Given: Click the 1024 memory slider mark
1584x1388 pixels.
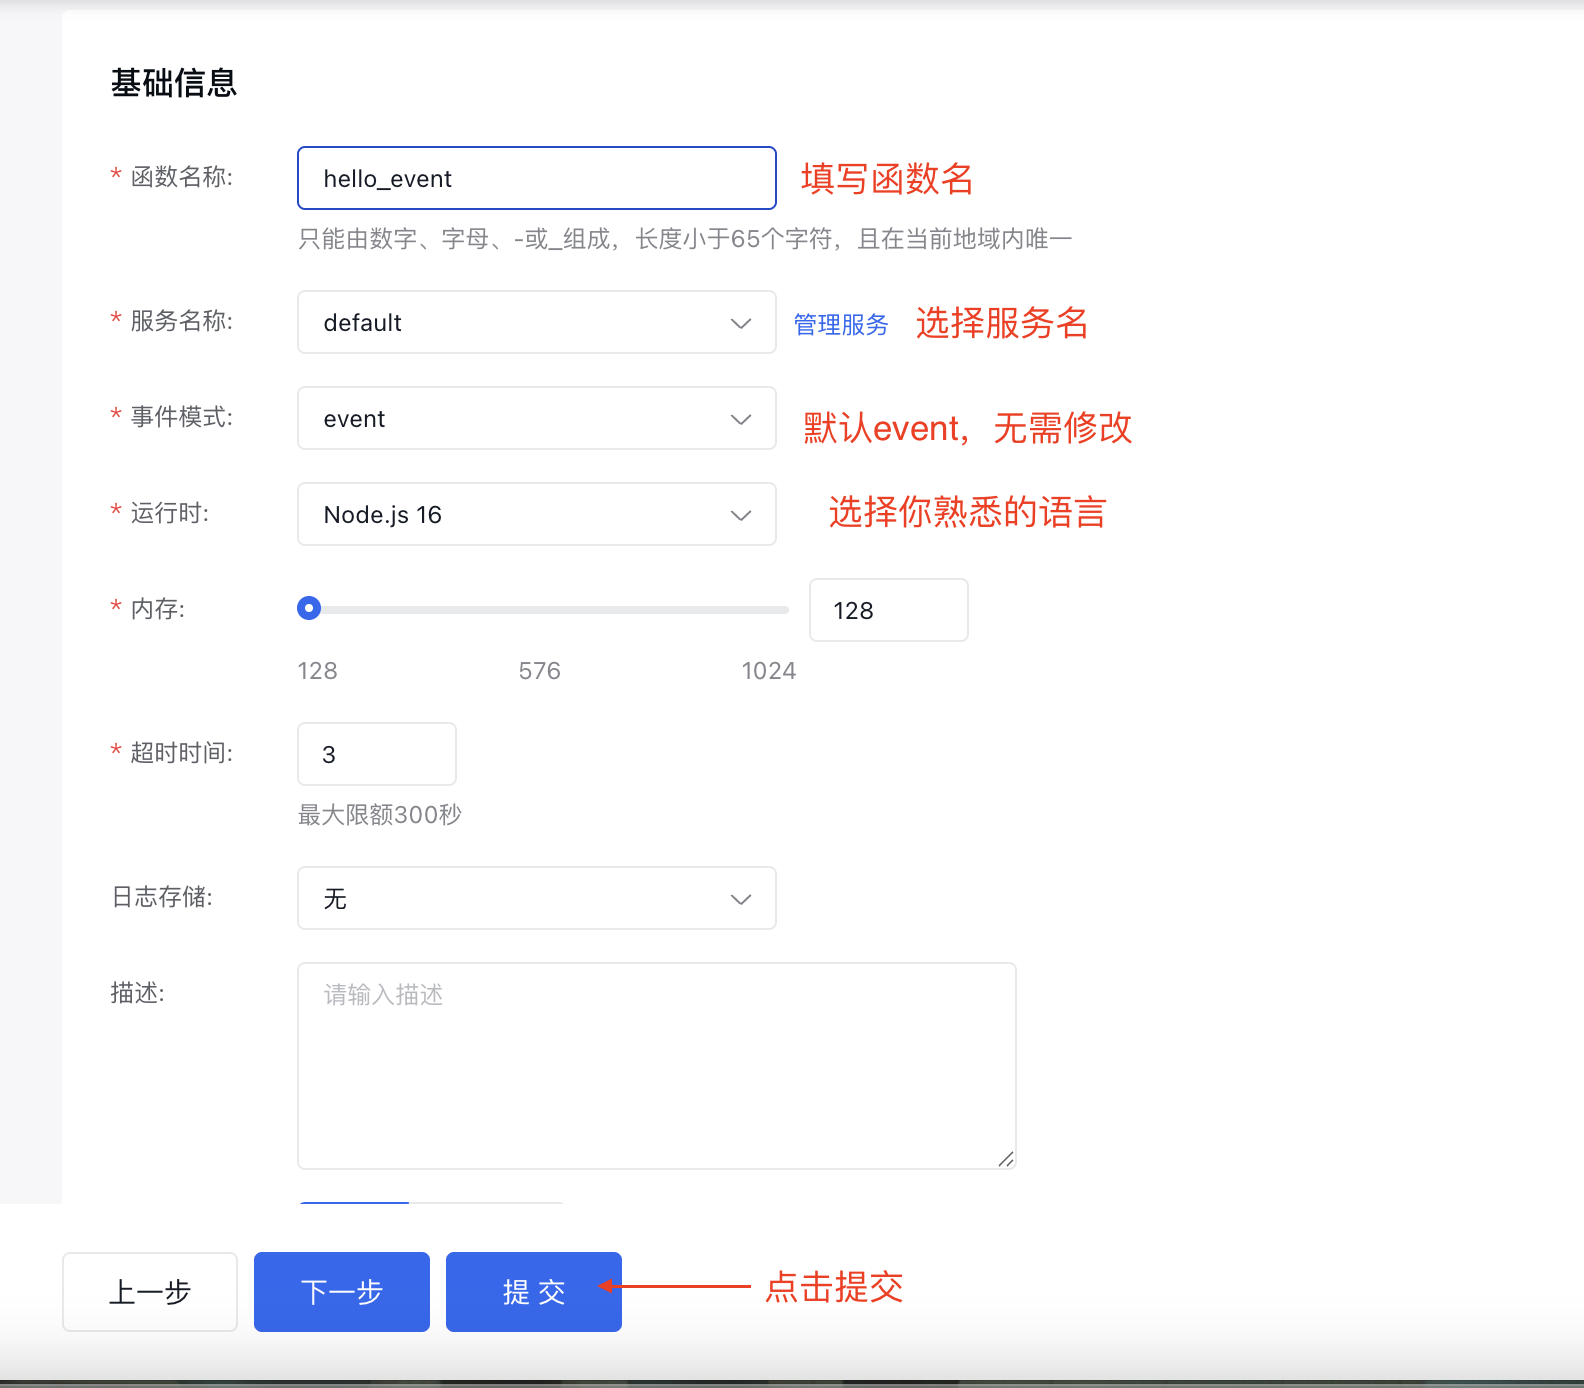Looking at the screenshot, I should [x=769, y=670].
